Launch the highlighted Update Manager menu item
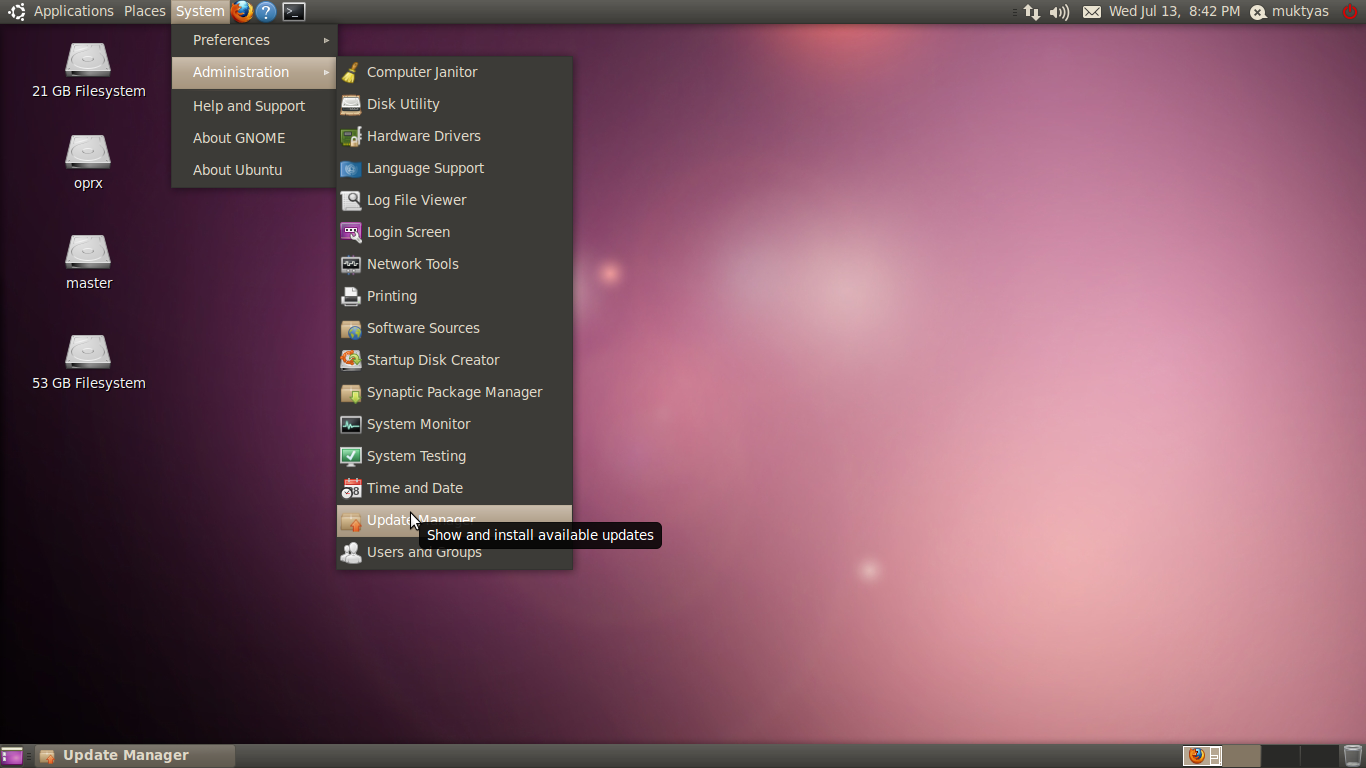The image size is (1366, 768). 455,520
